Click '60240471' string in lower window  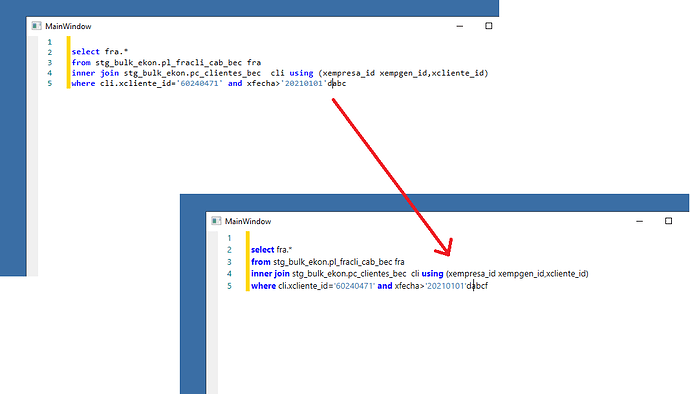pyautogui.click(x=354, y=286)
